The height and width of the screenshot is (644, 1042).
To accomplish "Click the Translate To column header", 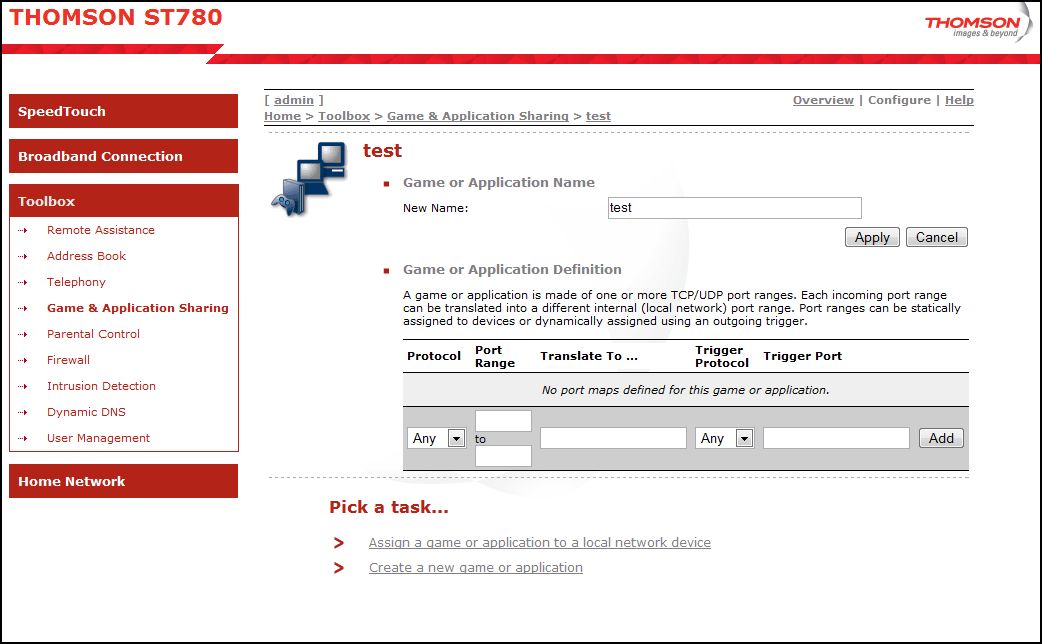I will point(589,356).
